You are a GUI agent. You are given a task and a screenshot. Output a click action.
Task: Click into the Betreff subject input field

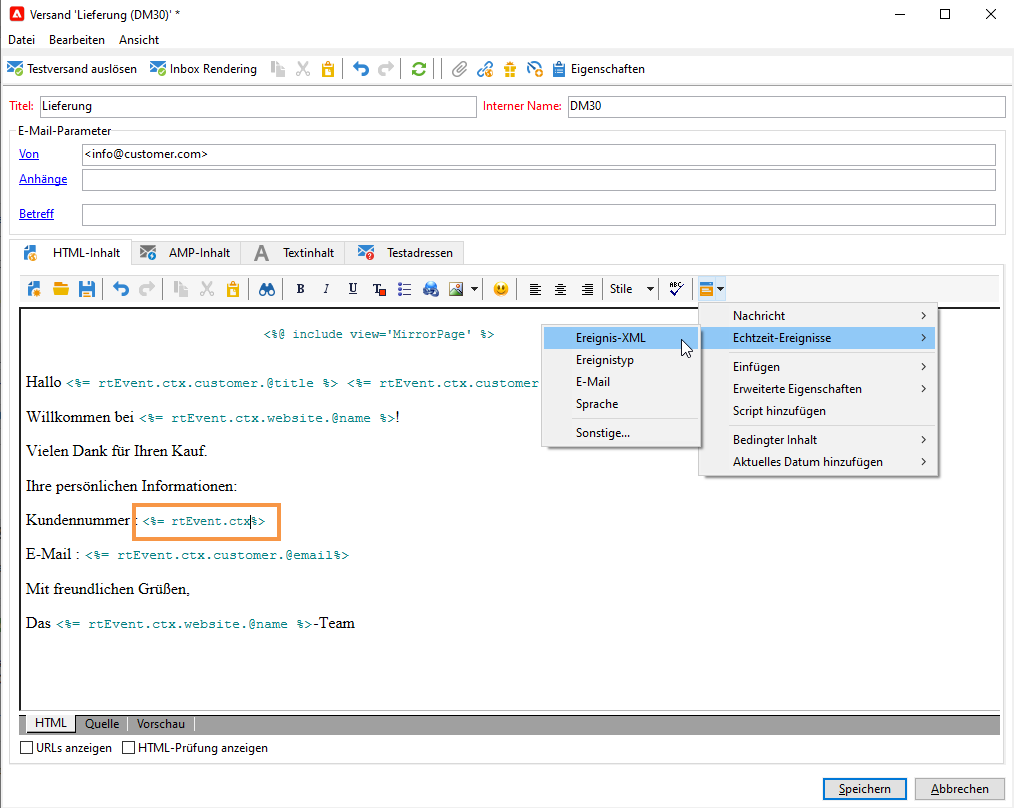tap(539, 215)
